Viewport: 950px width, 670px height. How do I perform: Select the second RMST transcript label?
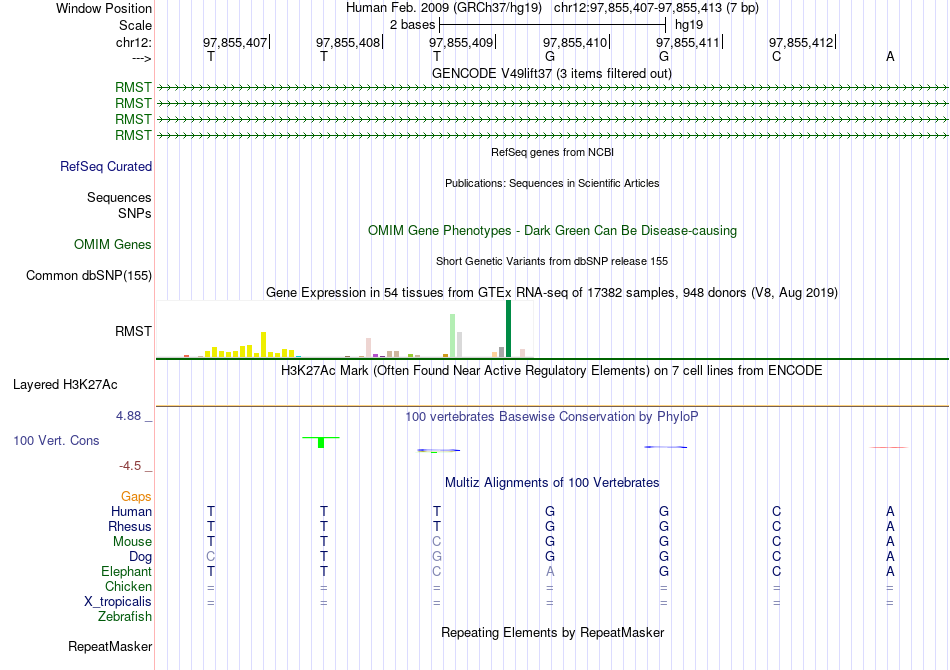133,103
